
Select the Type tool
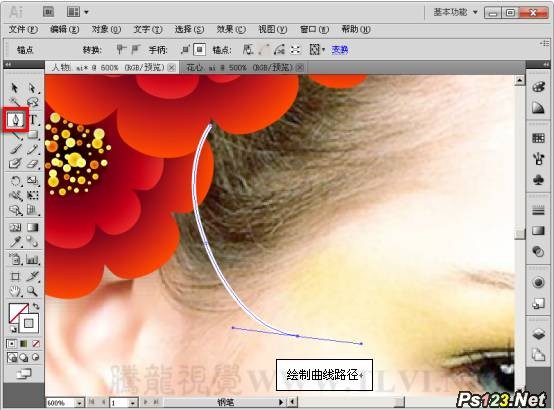pos(33,120)
